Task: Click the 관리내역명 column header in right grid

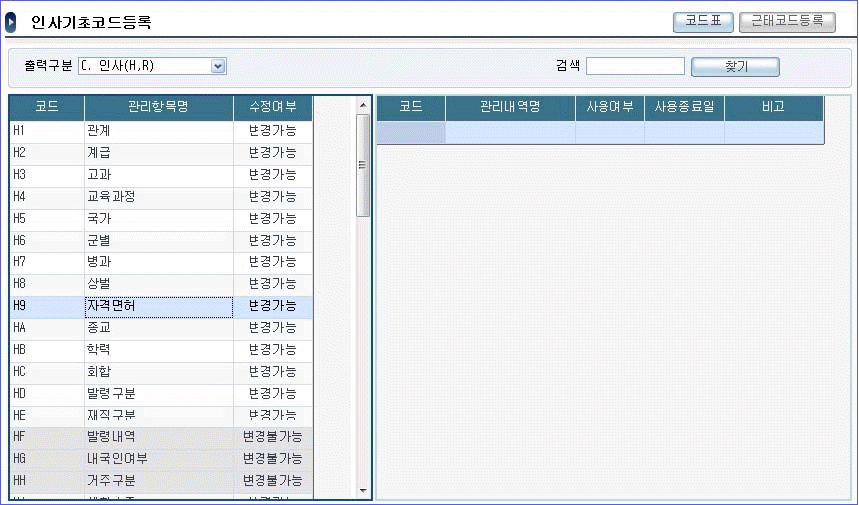Action: [510, 107]
